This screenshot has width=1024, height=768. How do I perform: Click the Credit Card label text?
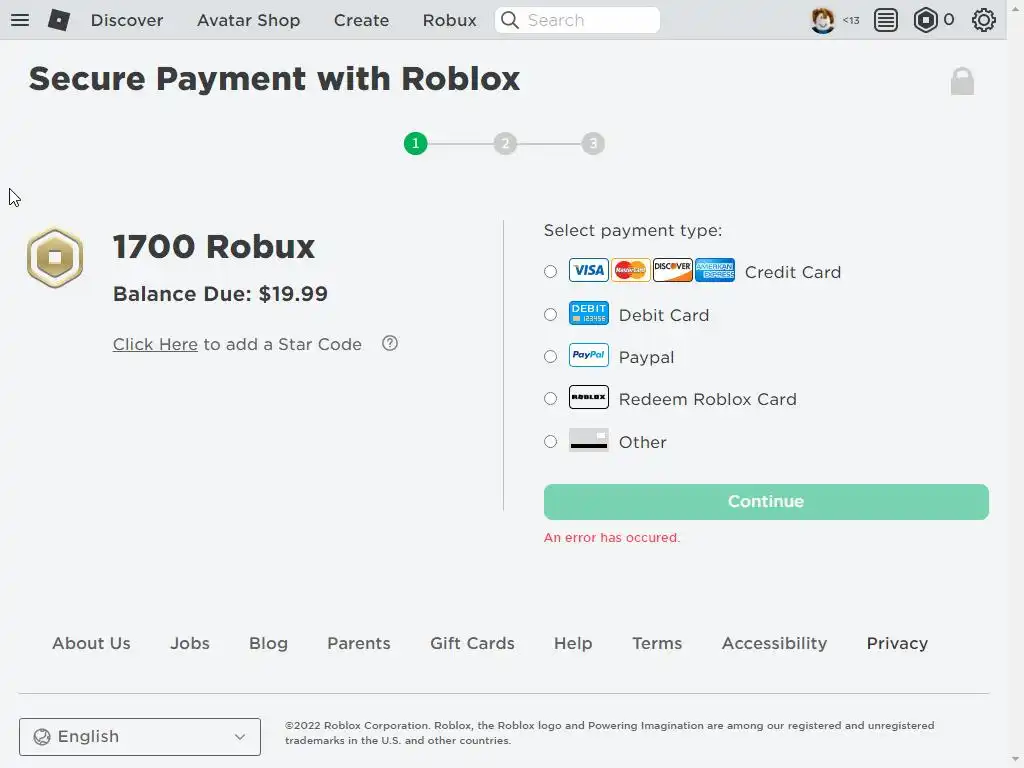coord(793,272)
